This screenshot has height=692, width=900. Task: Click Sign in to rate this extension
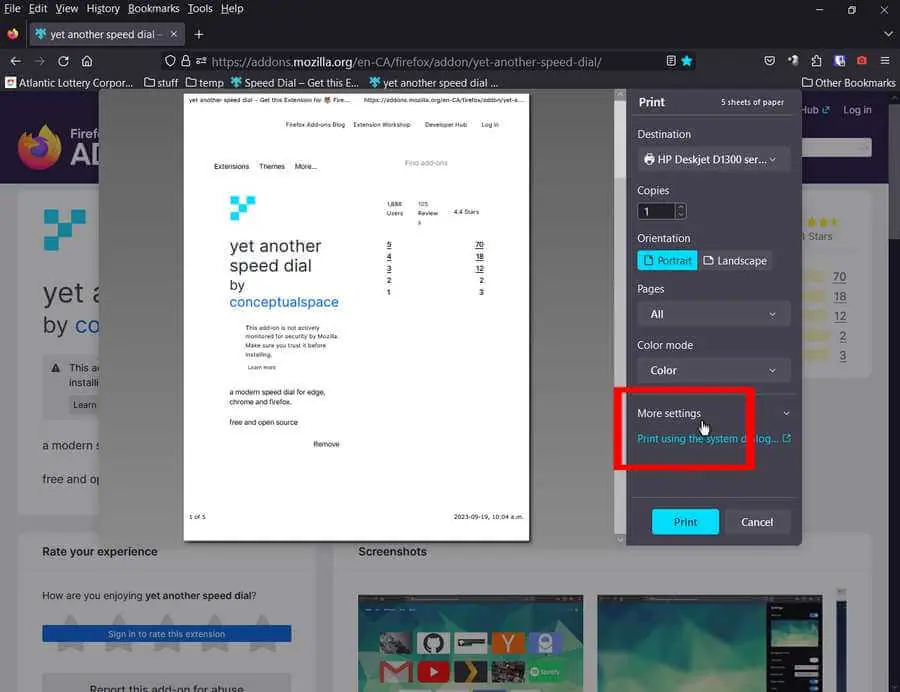pyautogui.click(x=166, y=634)
